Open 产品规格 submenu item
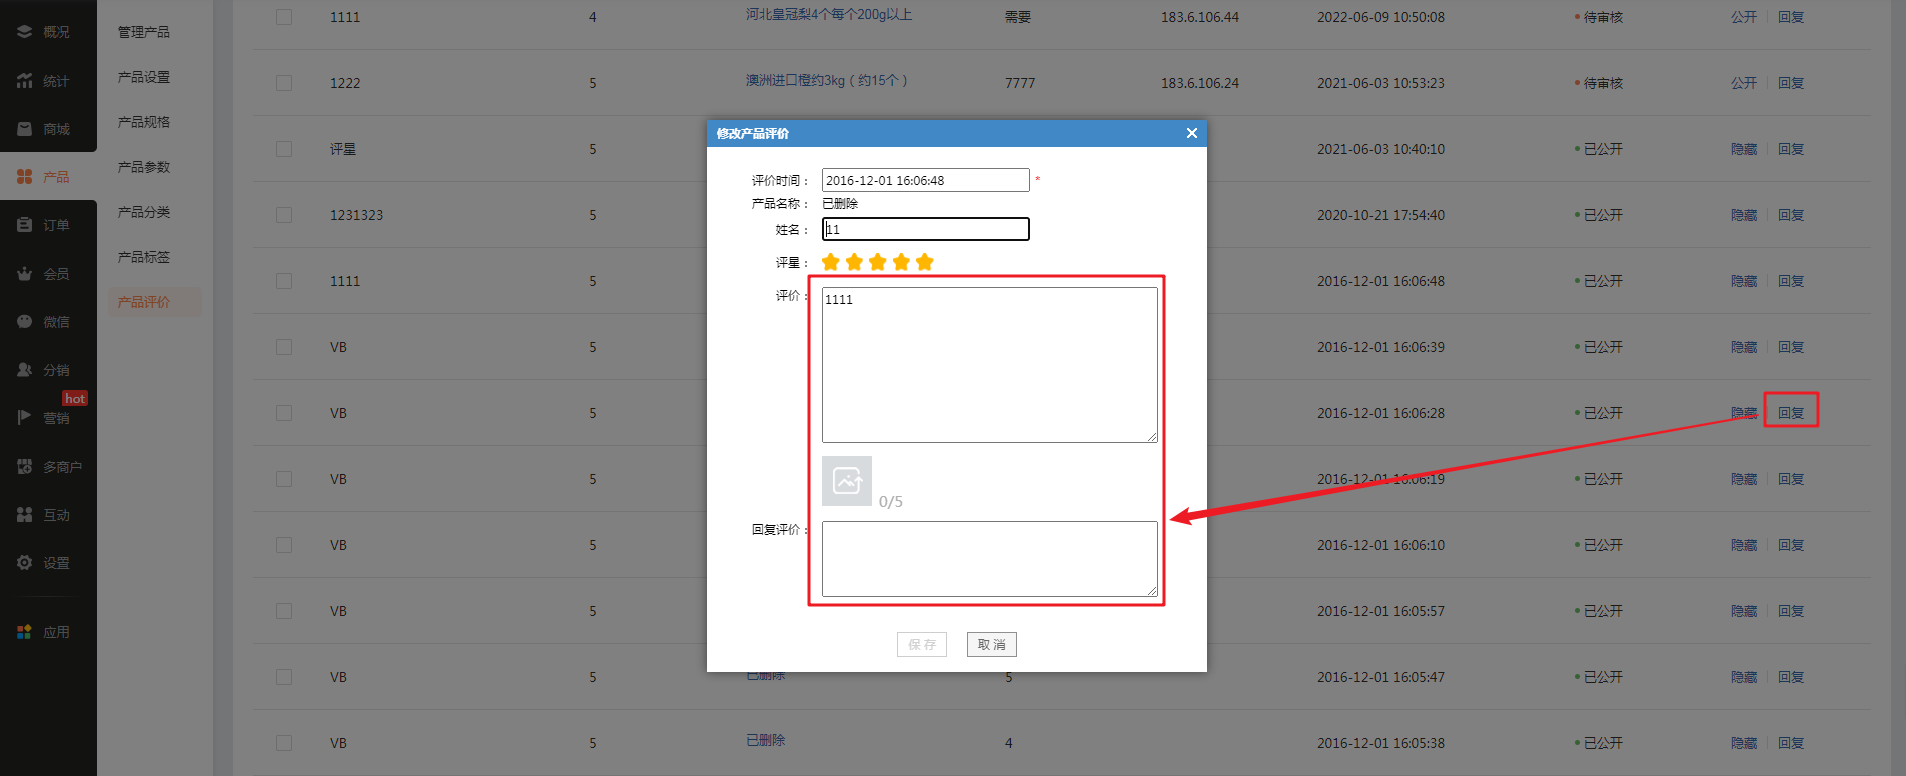The width and height of the screenshot is (1906, 776). tap(144, 122)
